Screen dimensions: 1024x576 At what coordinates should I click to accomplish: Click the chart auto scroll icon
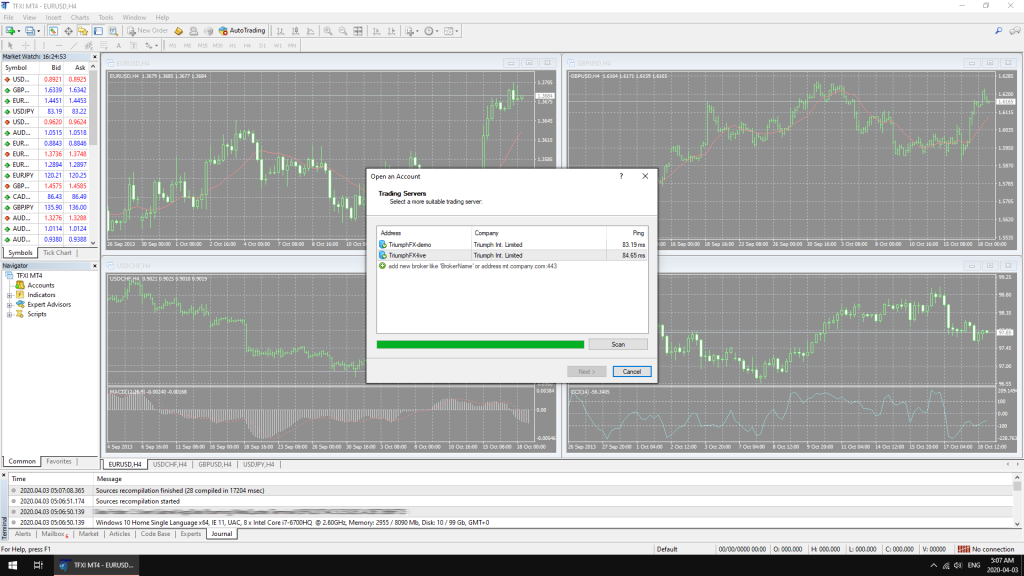pyautogui.click(x=376, y=31)
